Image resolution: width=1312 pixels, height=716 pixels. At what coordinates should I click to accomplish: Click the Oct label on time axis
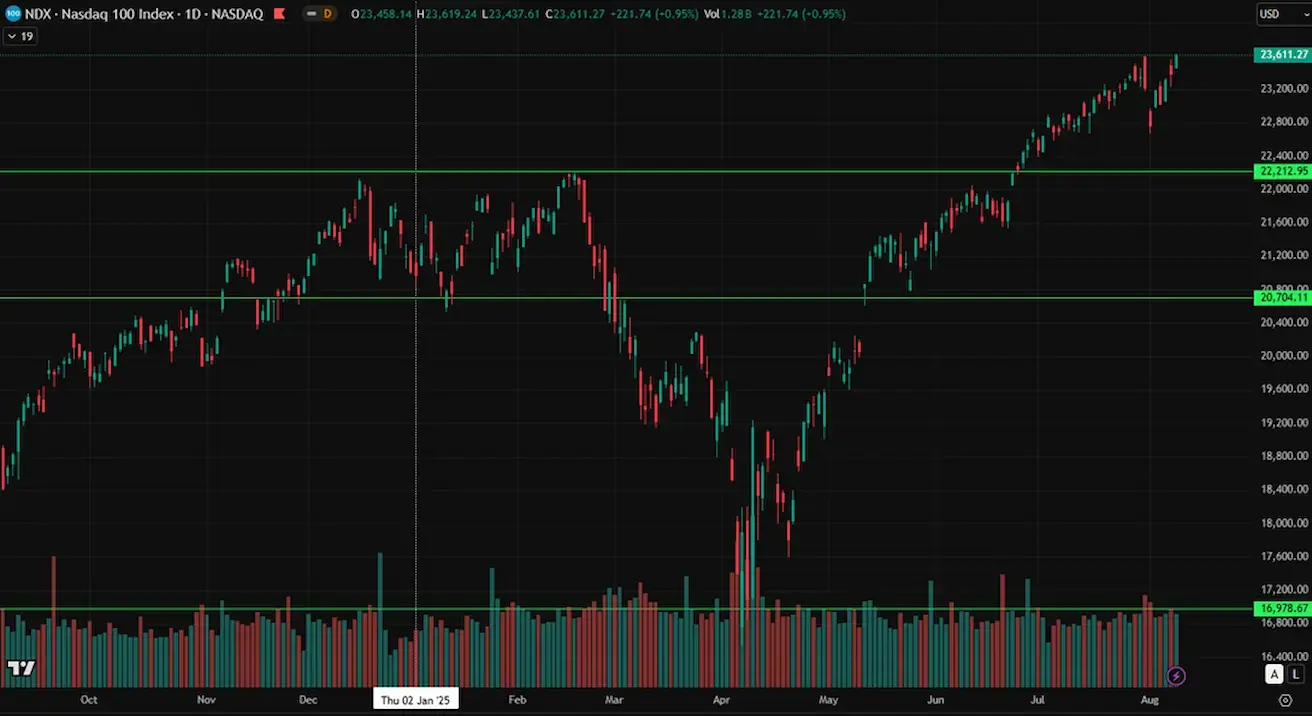(x=89, y=700)
